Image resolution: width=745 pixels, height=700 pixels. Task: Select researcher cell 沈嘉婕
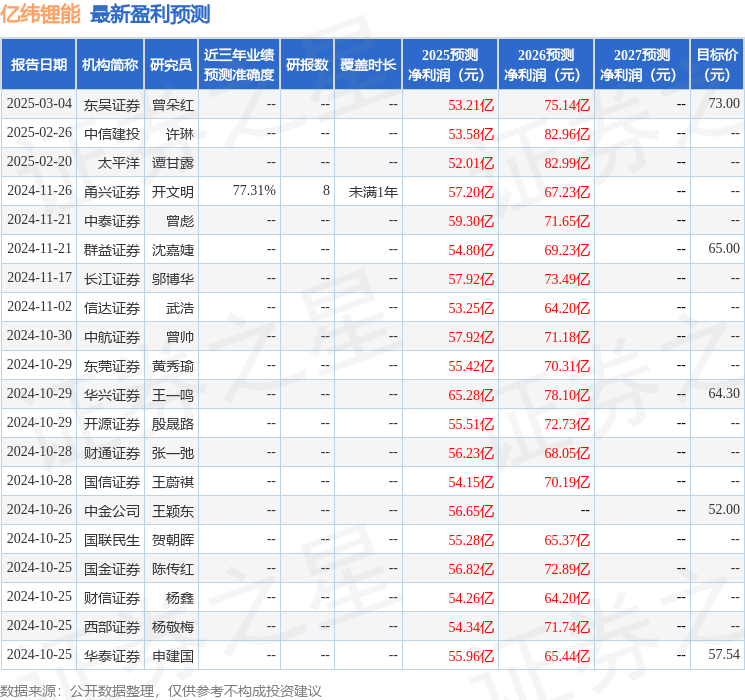(173, 250)
